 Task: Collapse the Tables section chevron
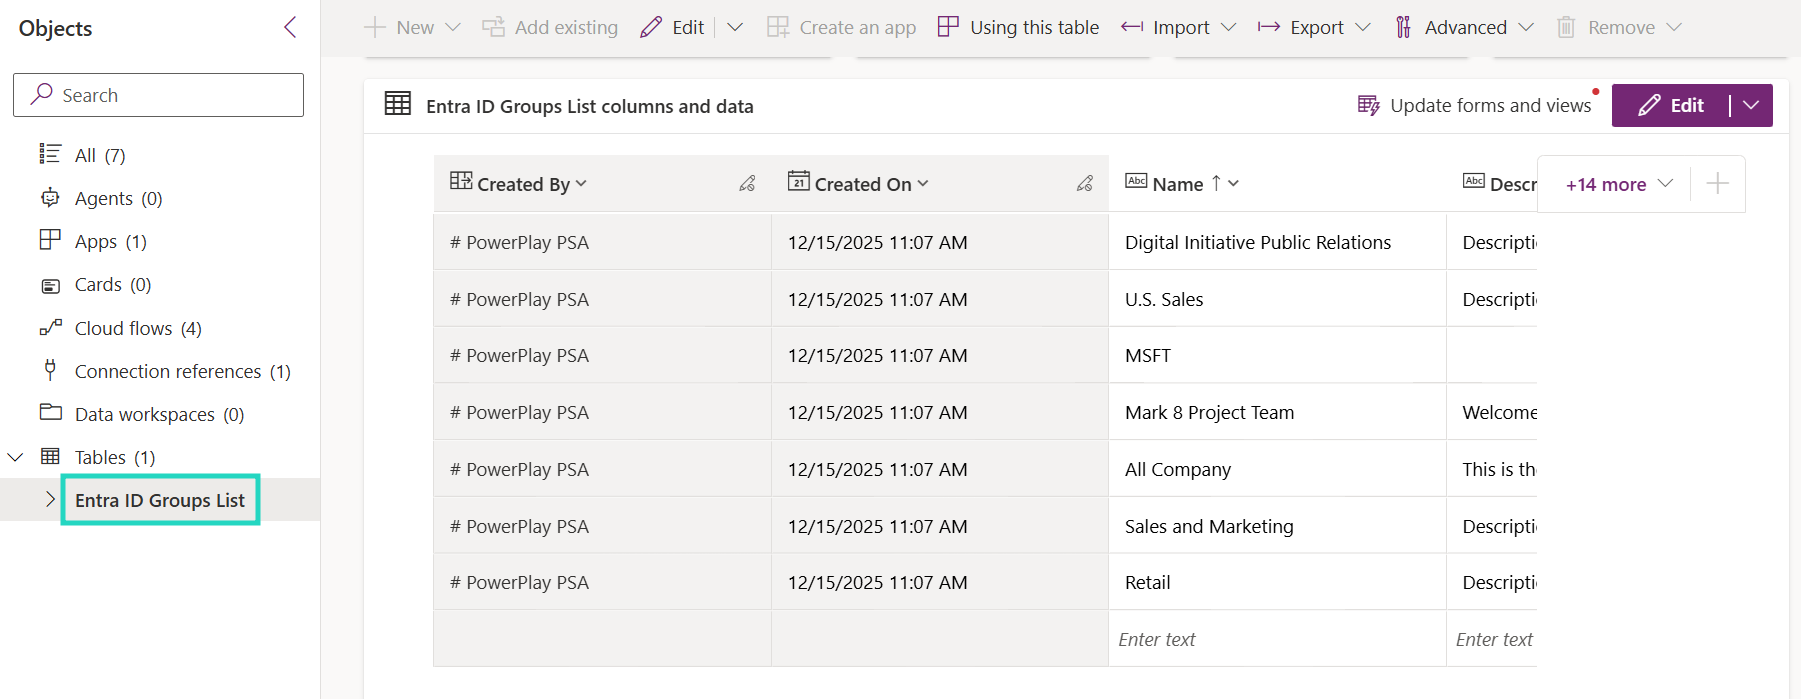coord(15,457)
